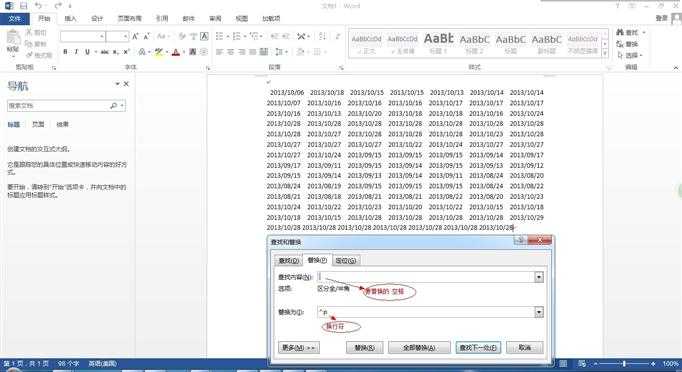Toggle Subscript formatting
Image resolution: width=682 pixels, height=372 pixels.
(x=115, y=52)
